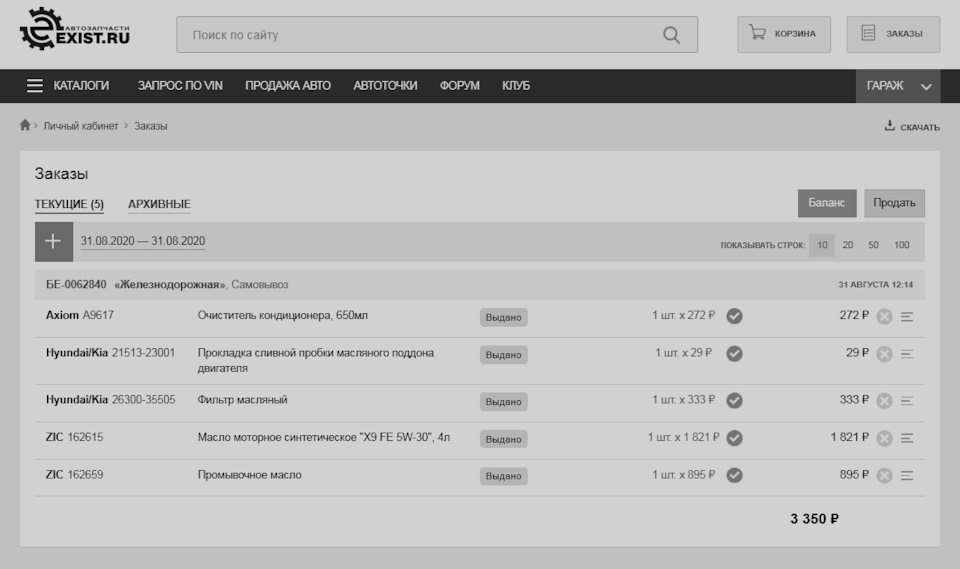Click checkmark icon in Axiom A9617 row
The image size is (960, 569).
click(x=734, y=316)
